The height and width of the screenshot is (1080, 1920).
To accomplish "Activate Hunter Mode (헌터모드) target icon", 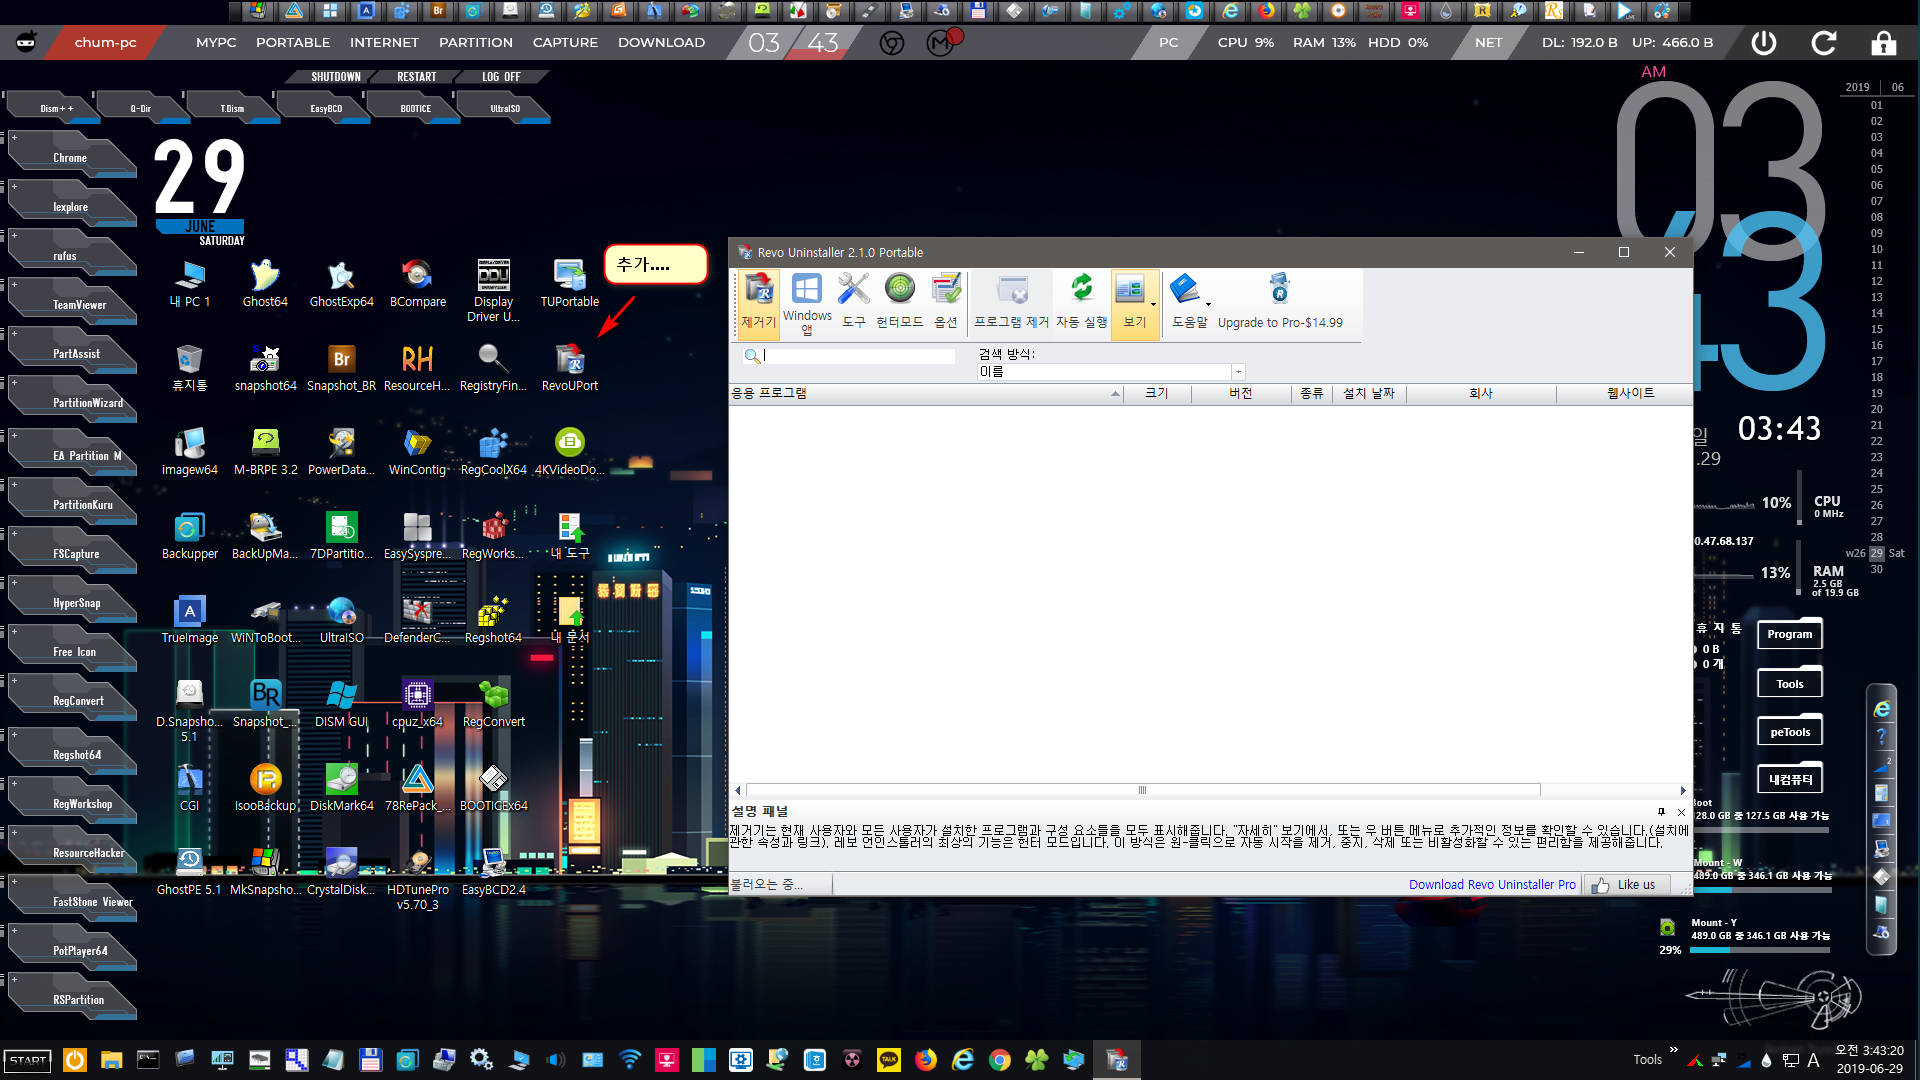I will pos(899,302).
